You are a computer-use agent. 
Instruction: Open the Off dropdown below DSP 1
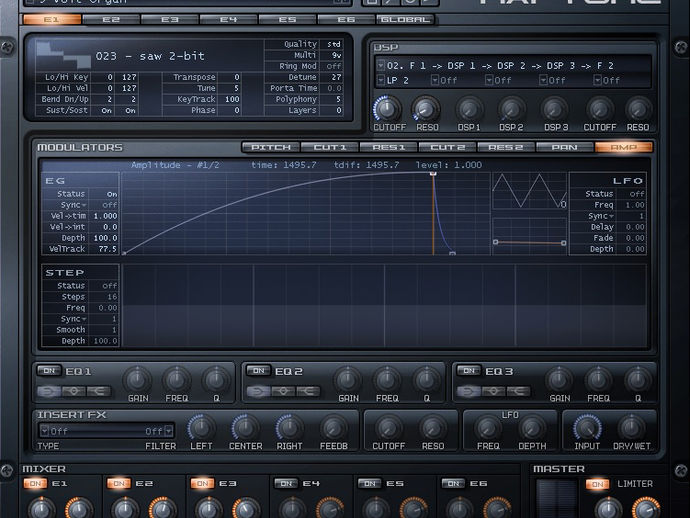[x=435, y=80]
